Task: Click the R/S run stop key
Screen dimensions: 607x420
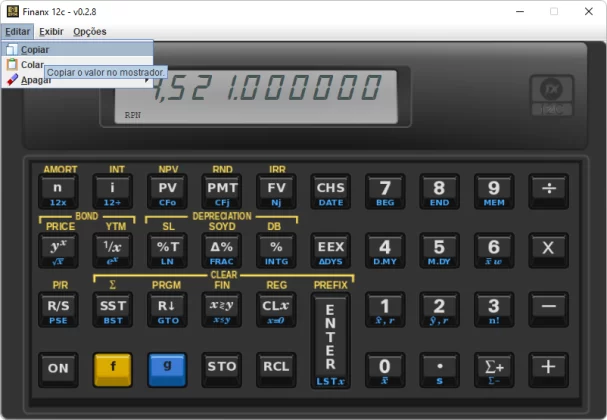Action: coord(58,310)
